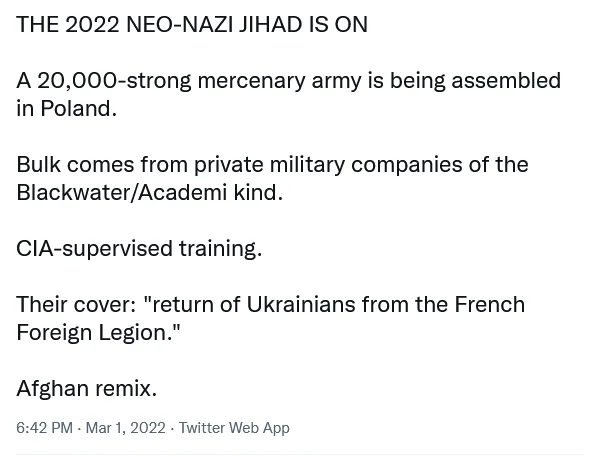Click the all-caps headline of the tweet
This screenshot has width=598, height=456.
[x=192, y=24]
